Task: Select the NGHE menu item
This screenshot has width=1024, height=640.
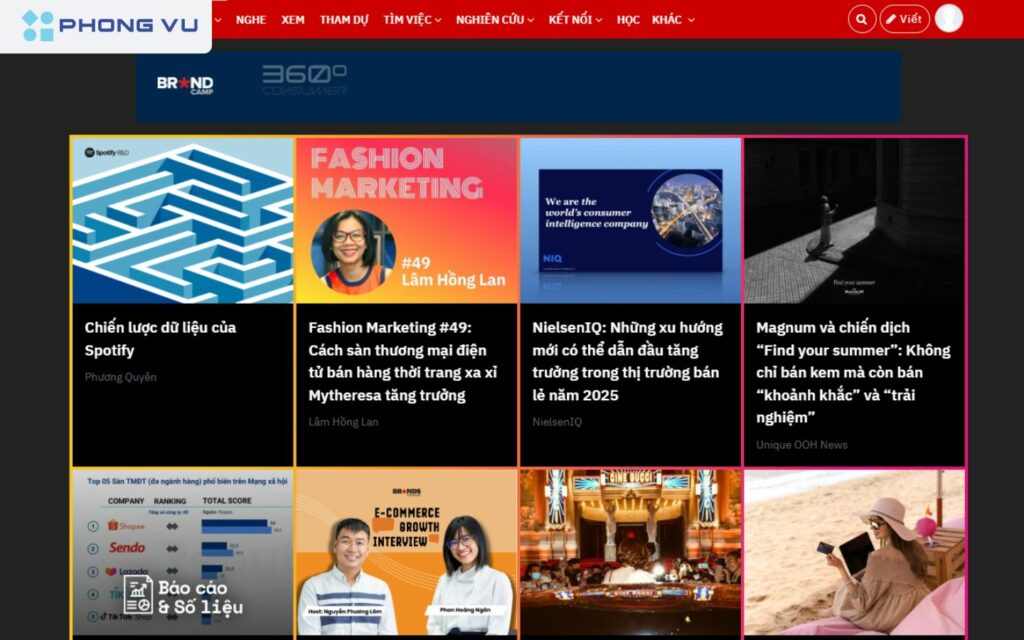Action: point(250,19)
